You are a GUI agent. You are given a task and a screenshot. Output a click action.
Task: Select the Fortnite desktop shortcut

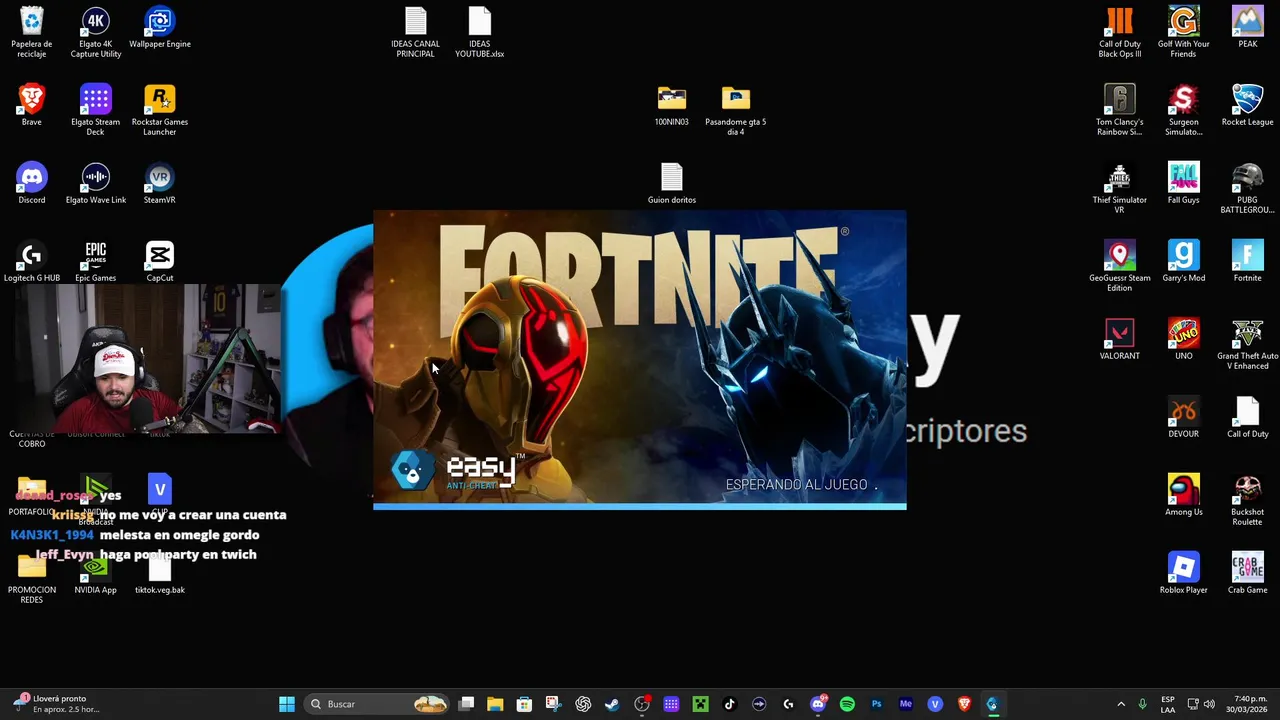(x=1248, y=261)
